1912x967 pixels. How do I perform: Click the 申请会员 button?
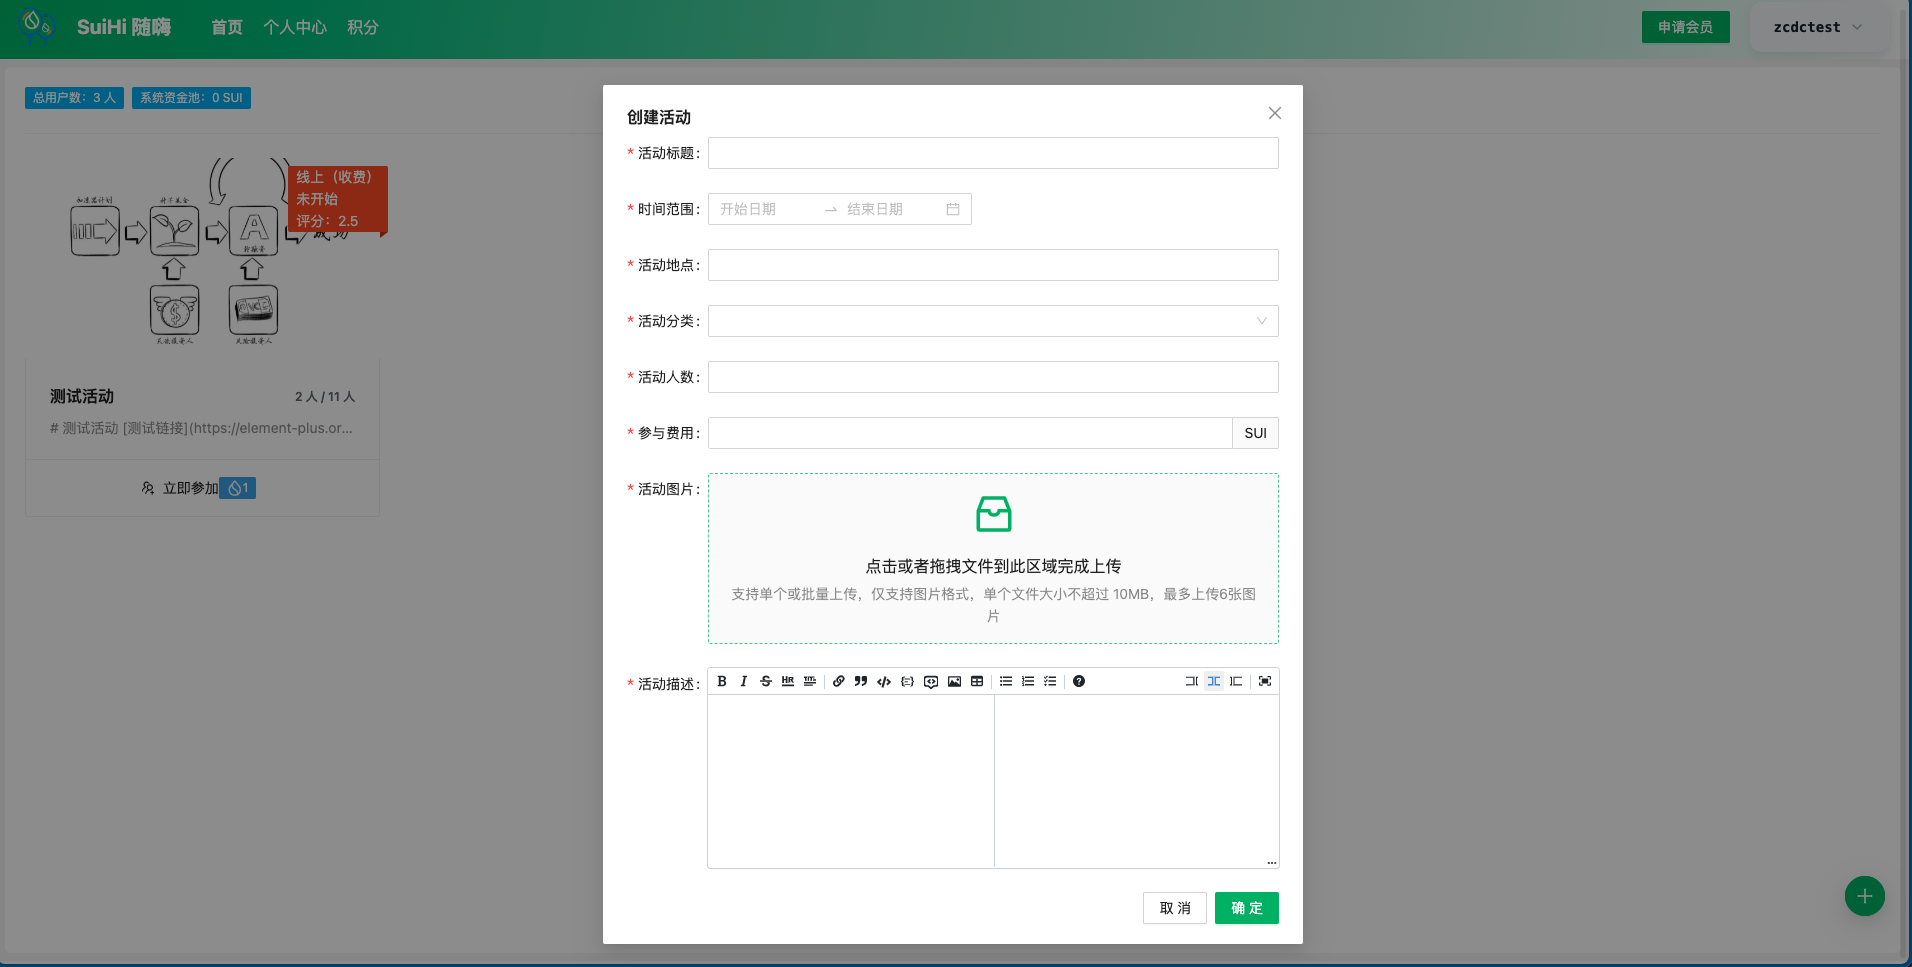click(1686, 27)
